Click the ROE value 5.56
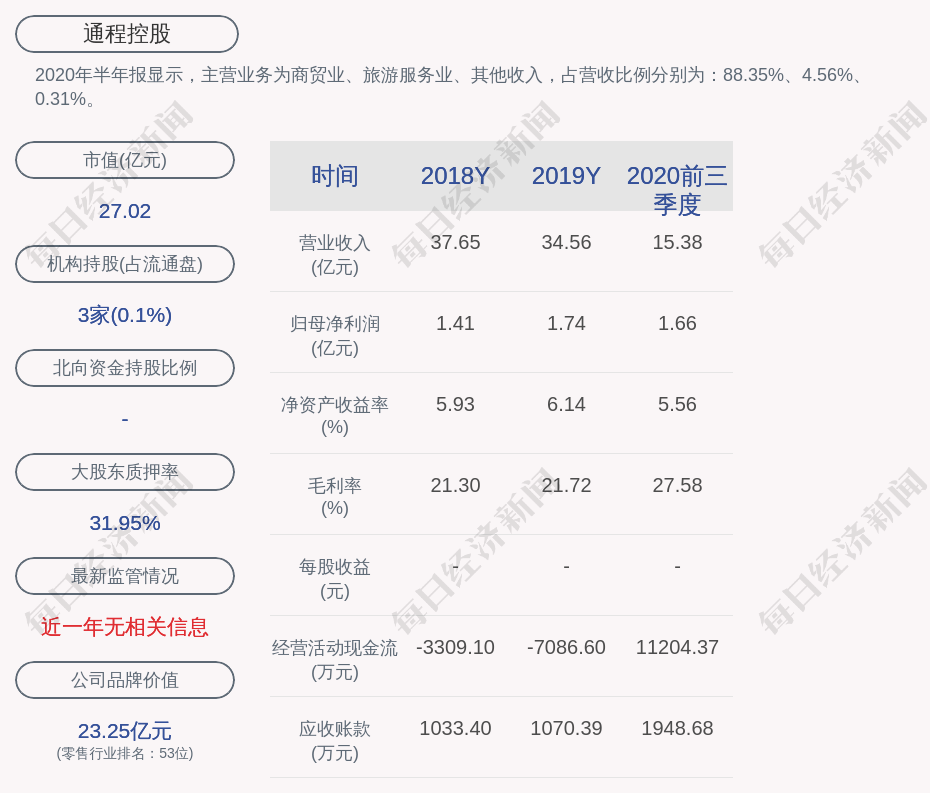Viewport: 930px width, 793px height. 677,405
